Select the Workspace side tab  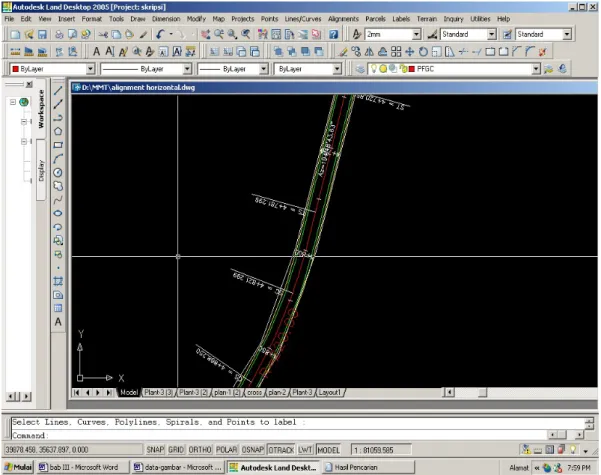tap(41, 109)
